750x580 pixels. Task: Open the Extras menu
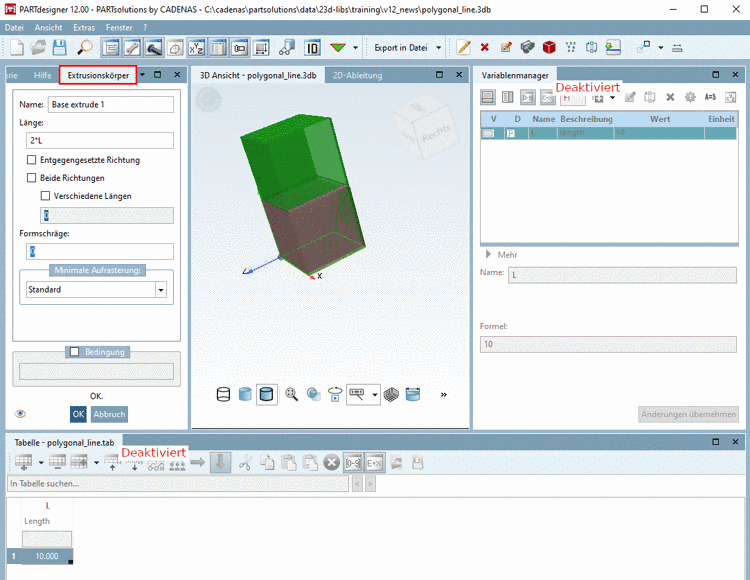pos(84,27)
